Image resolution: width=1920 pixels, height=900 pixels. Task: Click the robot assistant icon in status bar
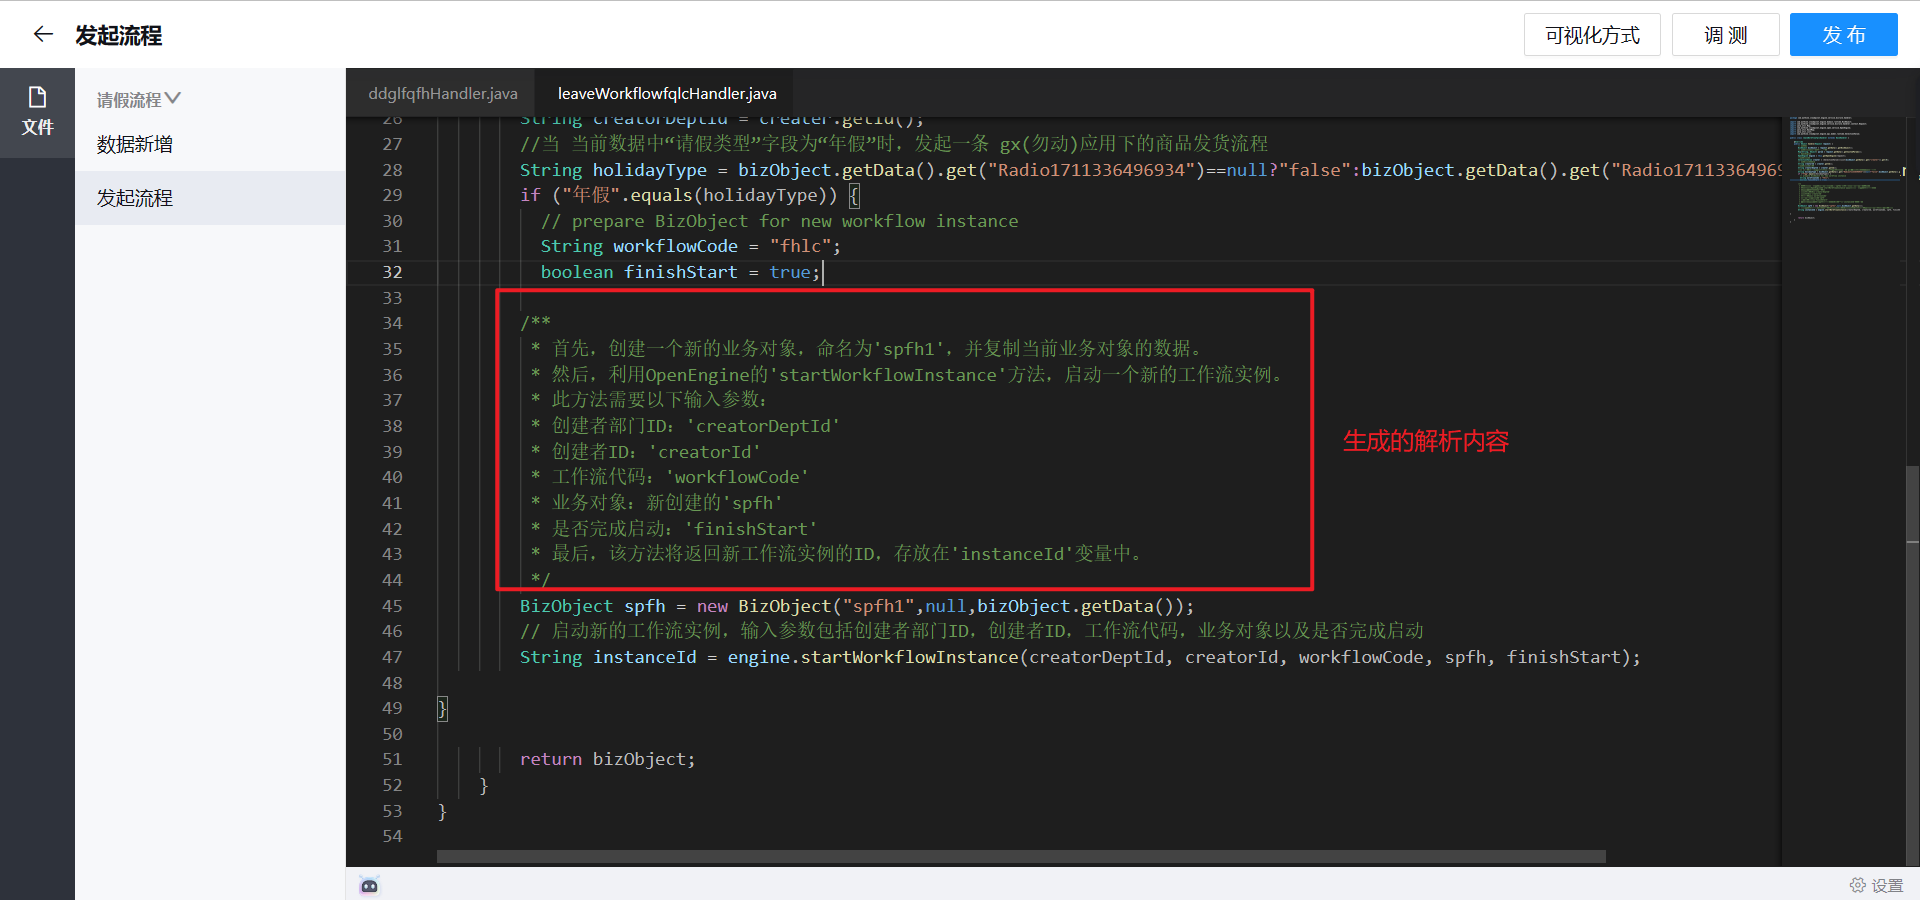(369, 886)
